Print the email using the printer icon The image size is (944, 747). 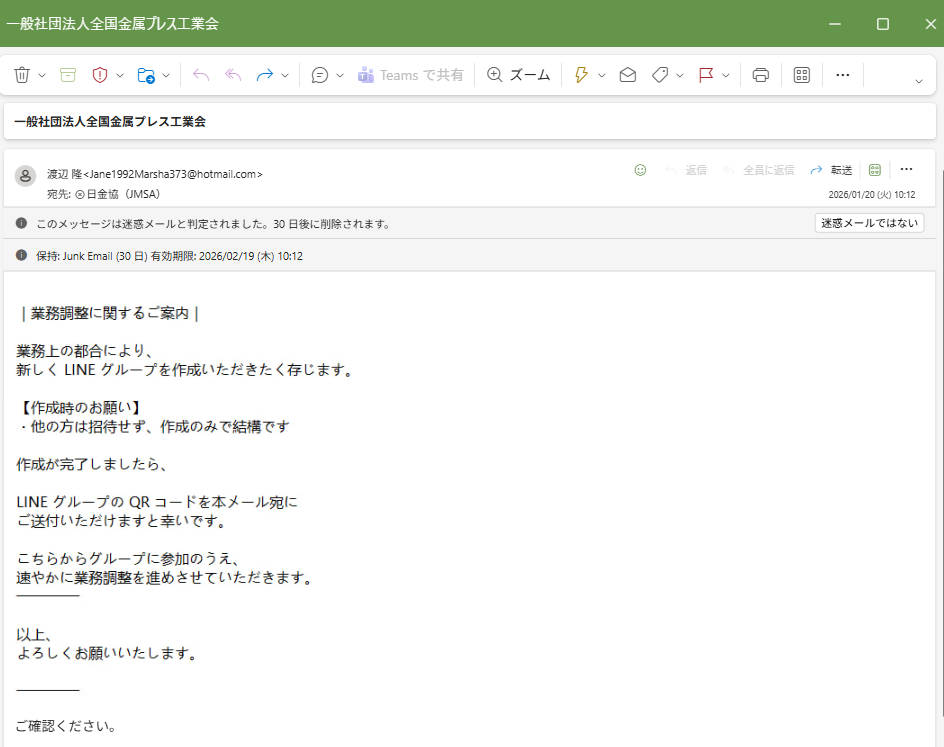[x=761, y=75]
